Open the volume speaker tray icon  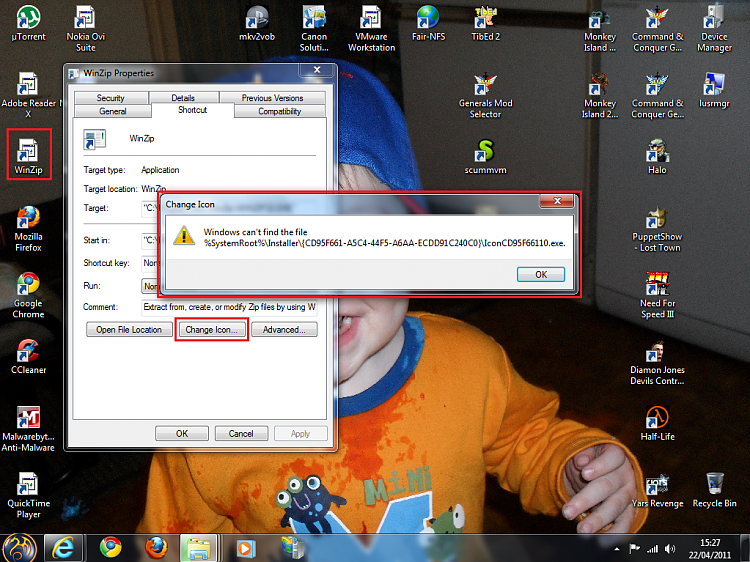[670, 549]
